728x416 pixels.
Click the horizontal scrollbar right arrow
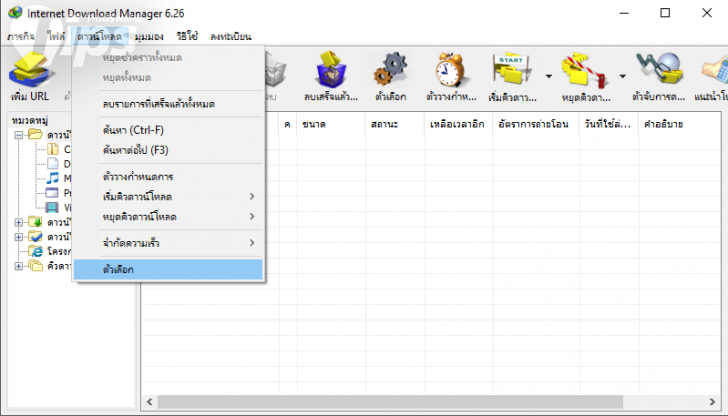click(x=712, y=402)
